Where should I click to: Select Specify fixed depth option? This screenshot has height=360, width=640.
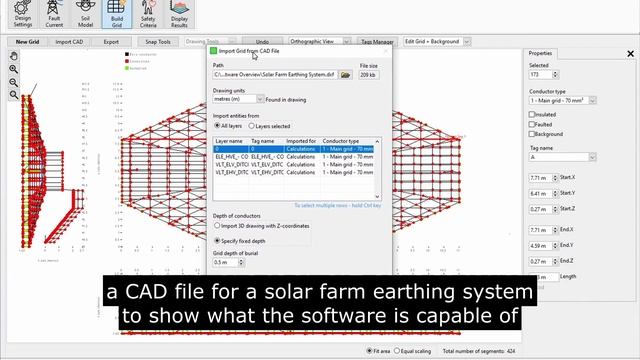coord(217,241)
